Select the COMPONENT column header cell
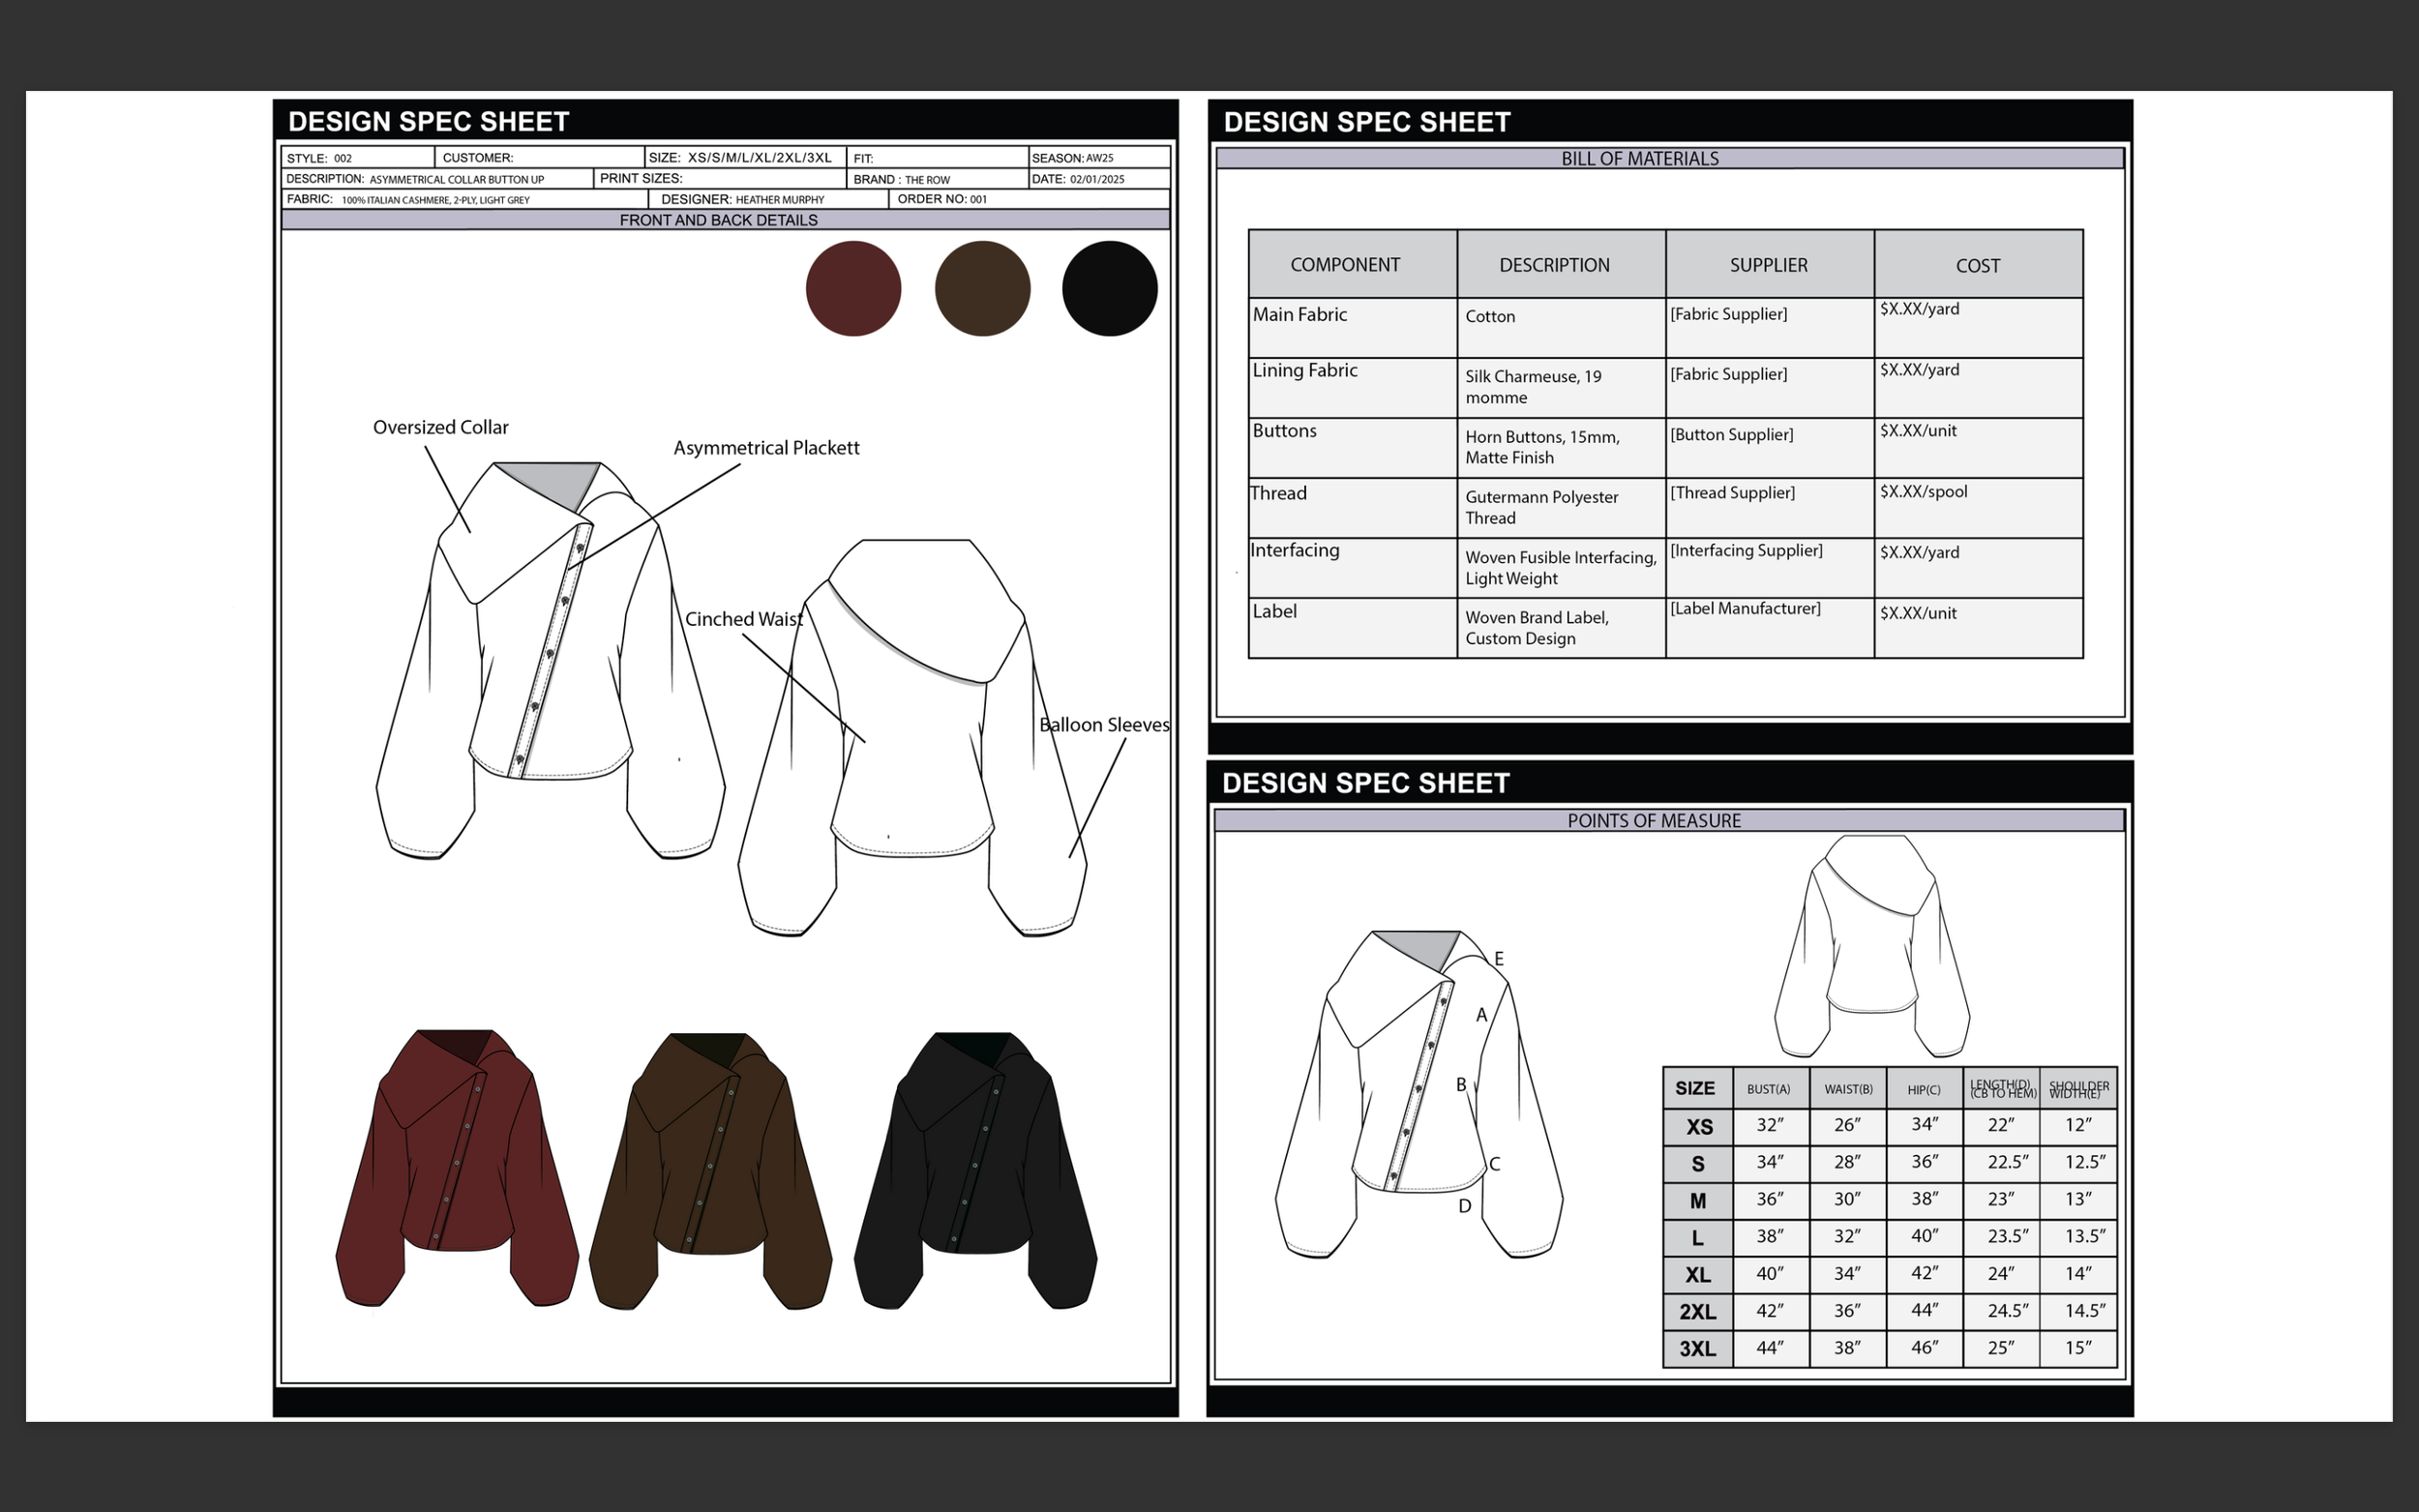This screenshot has height=1512, width=2419. click(x=1344, y=265)
